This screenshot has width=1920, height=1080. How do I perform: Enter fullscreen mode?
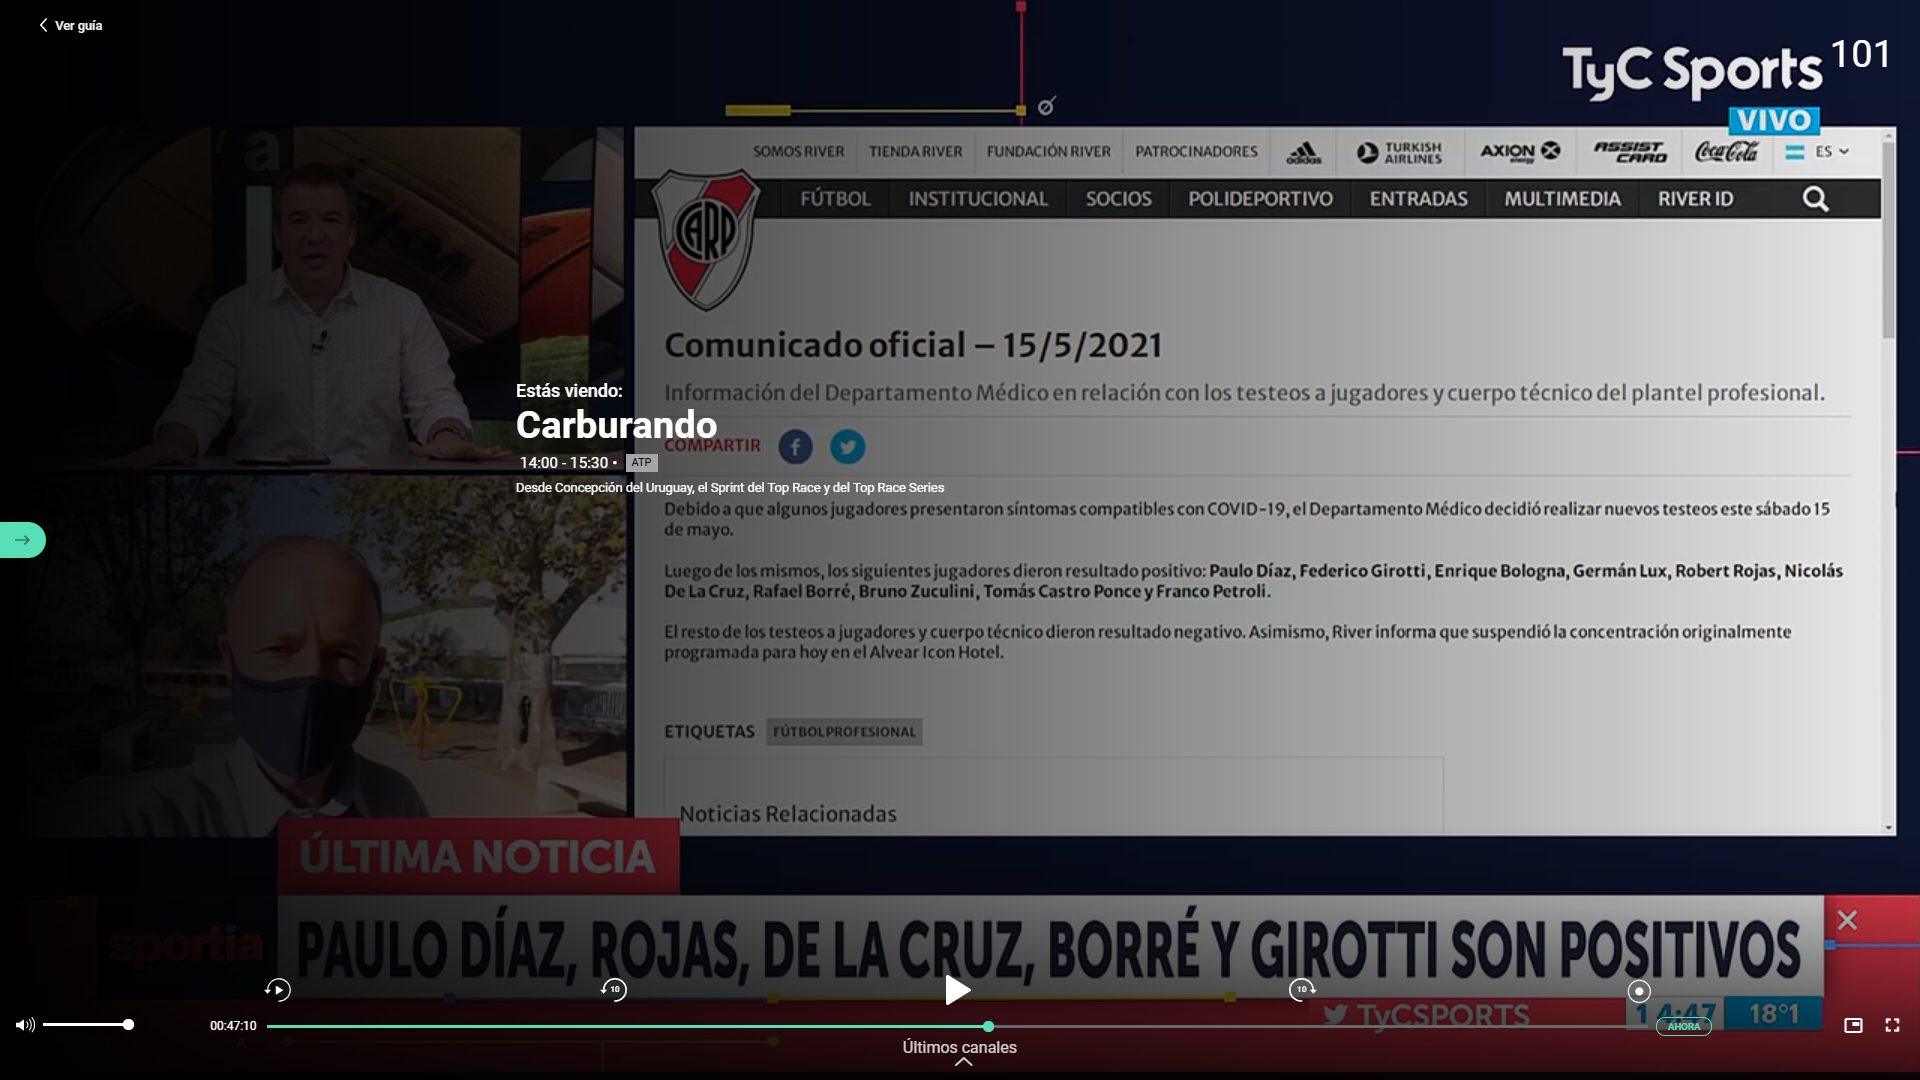coord(1892,1025)
